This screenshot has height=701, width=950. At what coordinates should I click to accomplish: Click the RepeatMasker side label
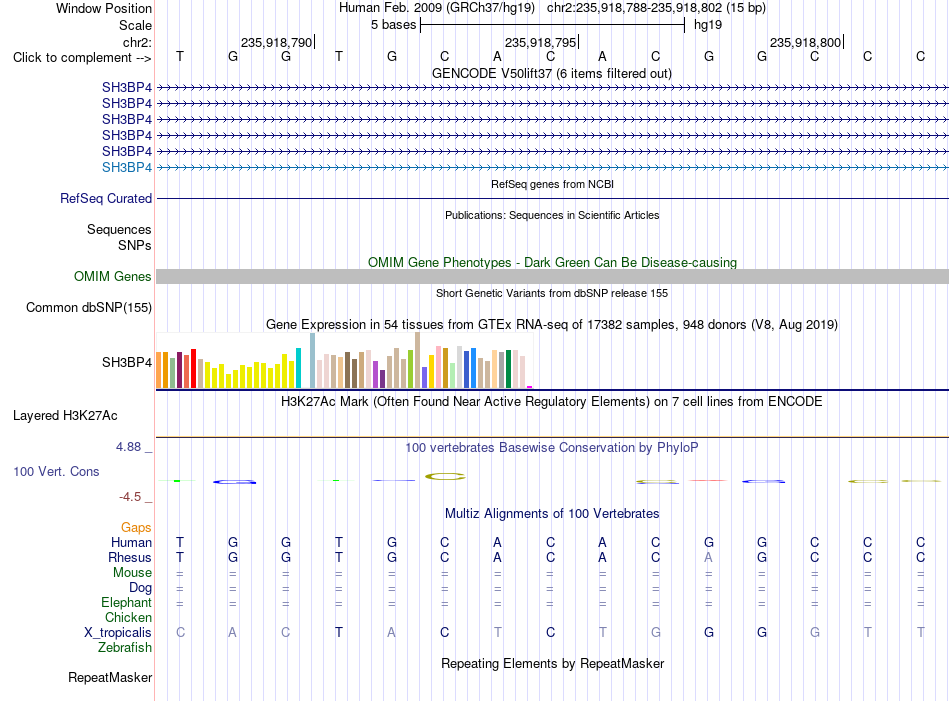(x=110, y=677)
